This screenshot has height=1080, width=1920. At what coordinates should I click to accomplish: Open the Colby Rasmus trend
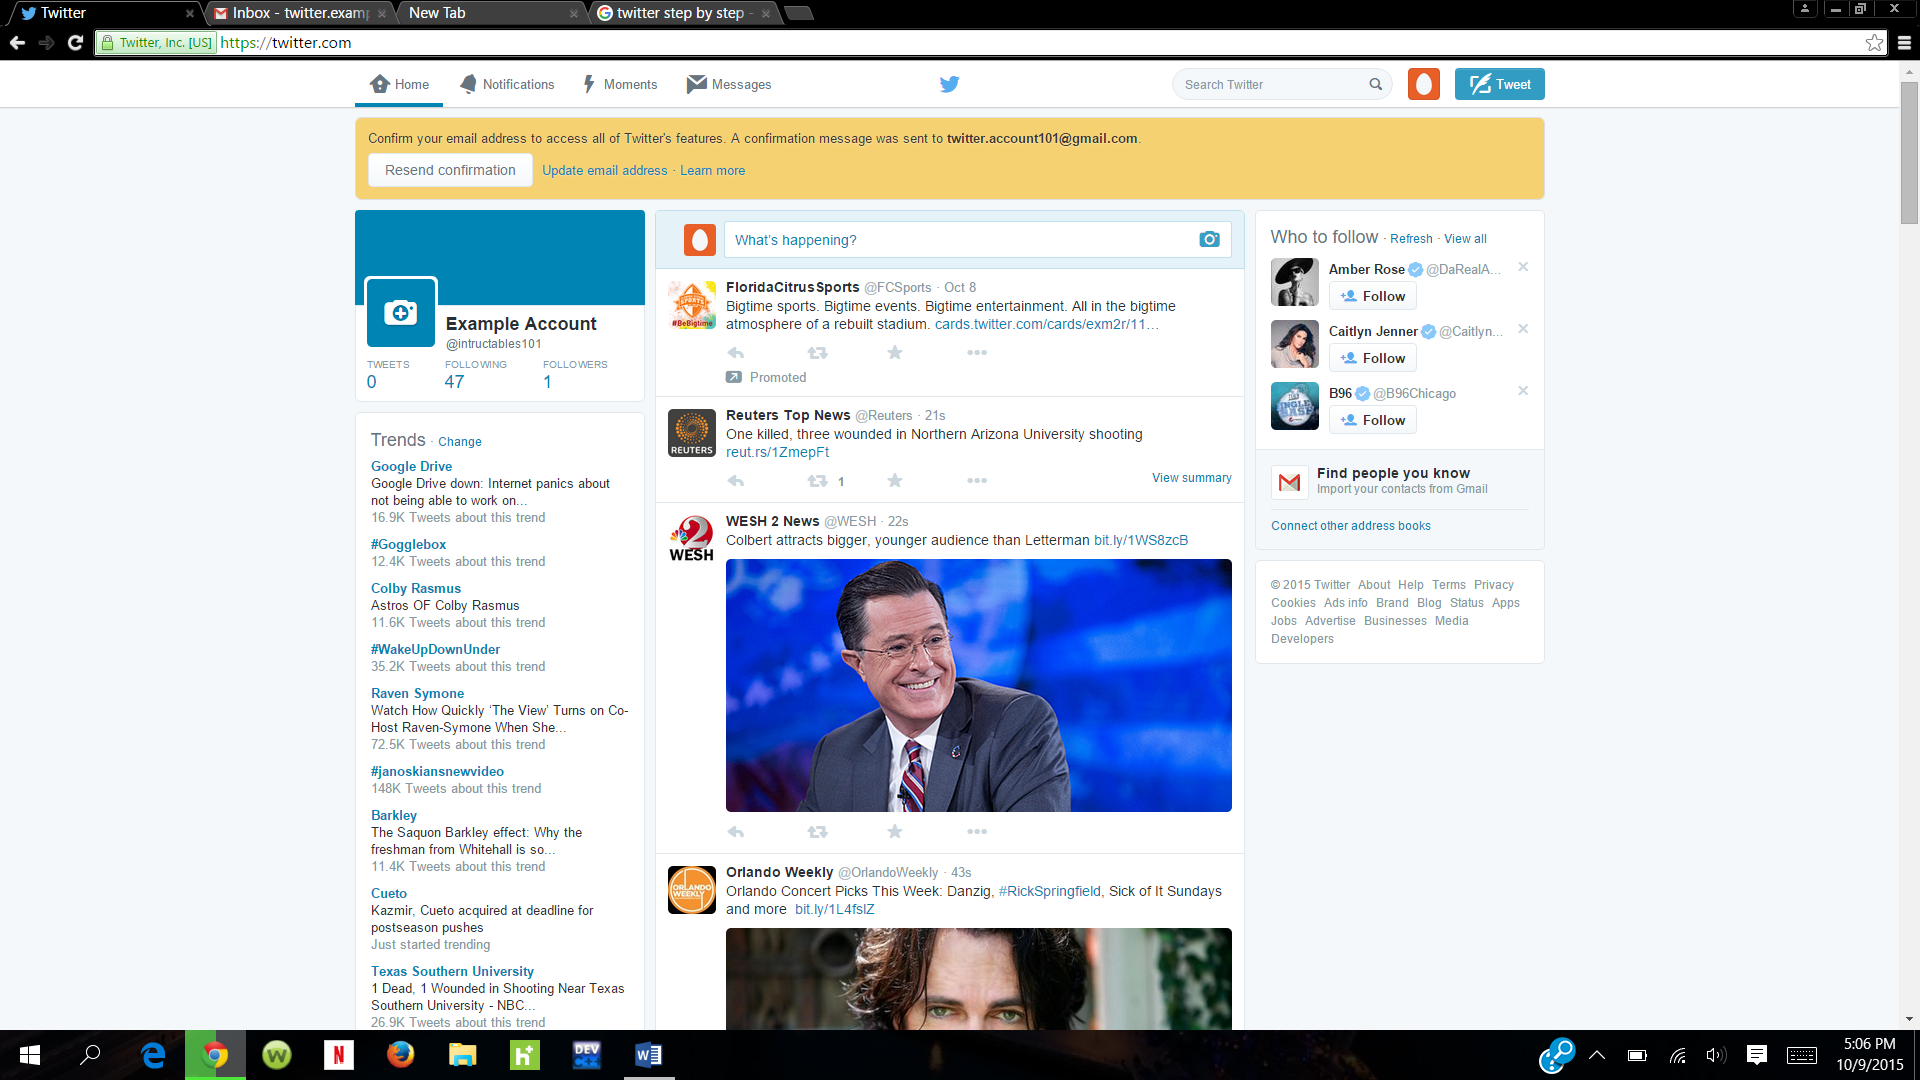415,589
